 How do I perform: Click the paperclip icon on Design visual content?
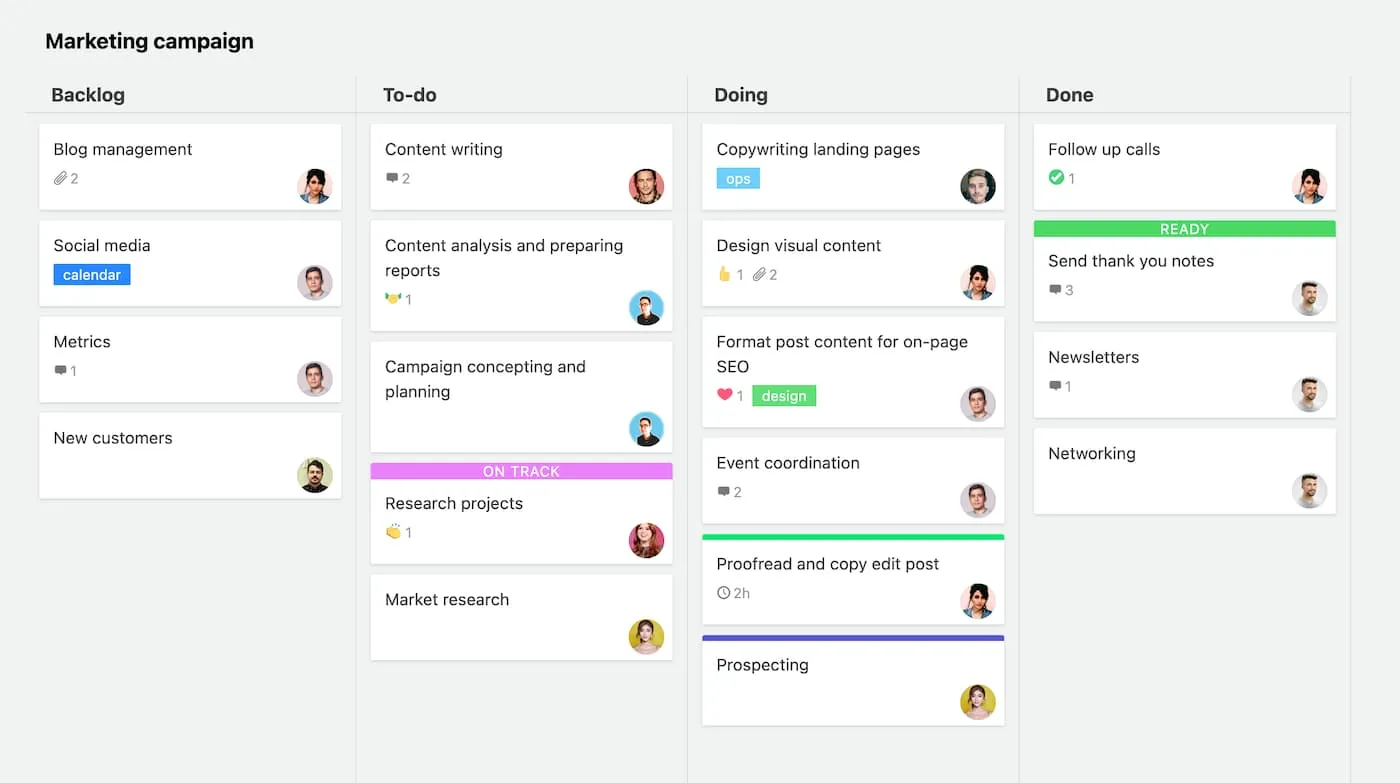760,274
